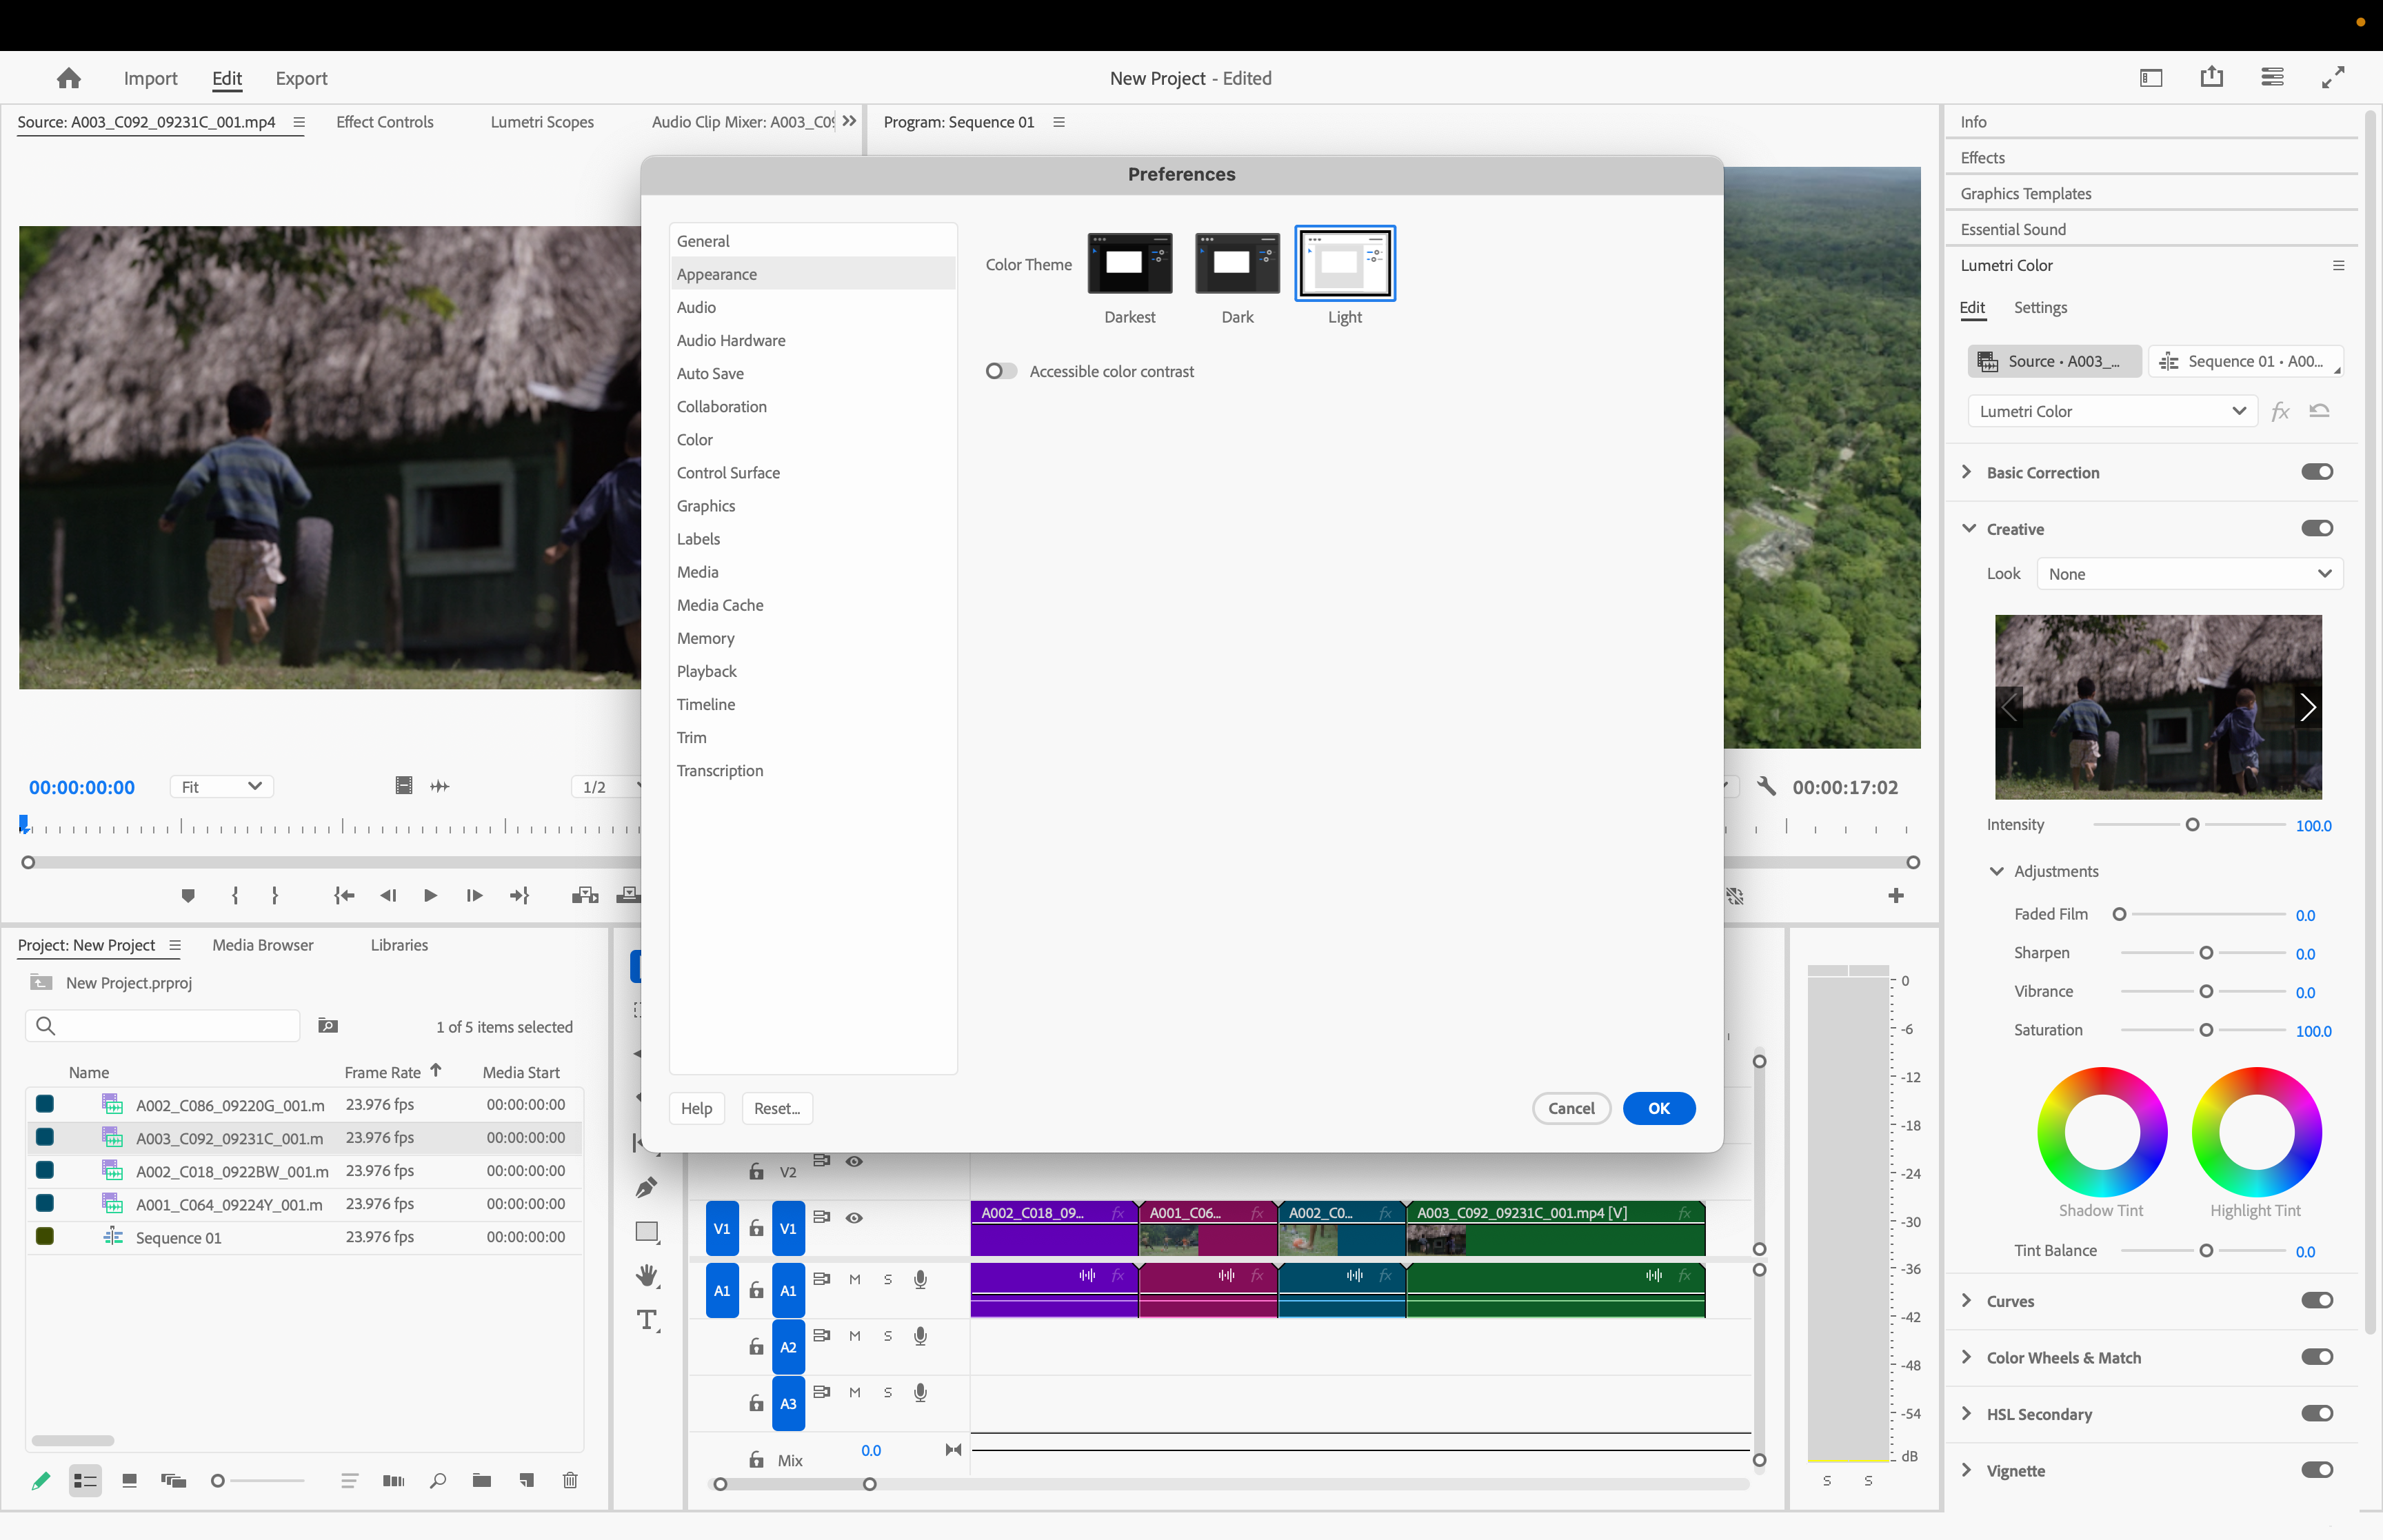Screen dimensions: 2383x1540
Task: Collapse the Creative section chevron
Action: [1969, 528]
